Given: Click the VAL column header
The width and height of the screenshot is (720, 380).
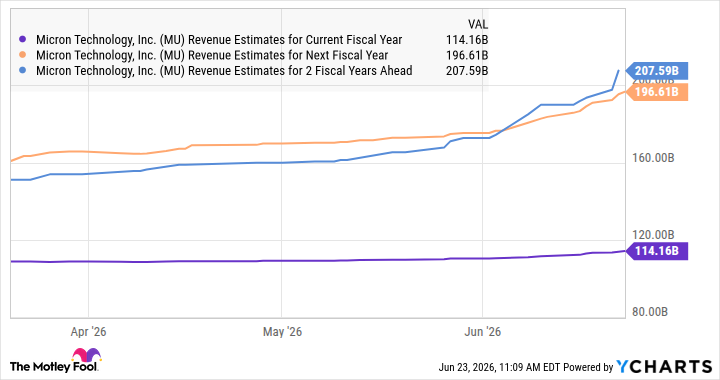Looking at the screenshot, I should click(x=478, y=24).
